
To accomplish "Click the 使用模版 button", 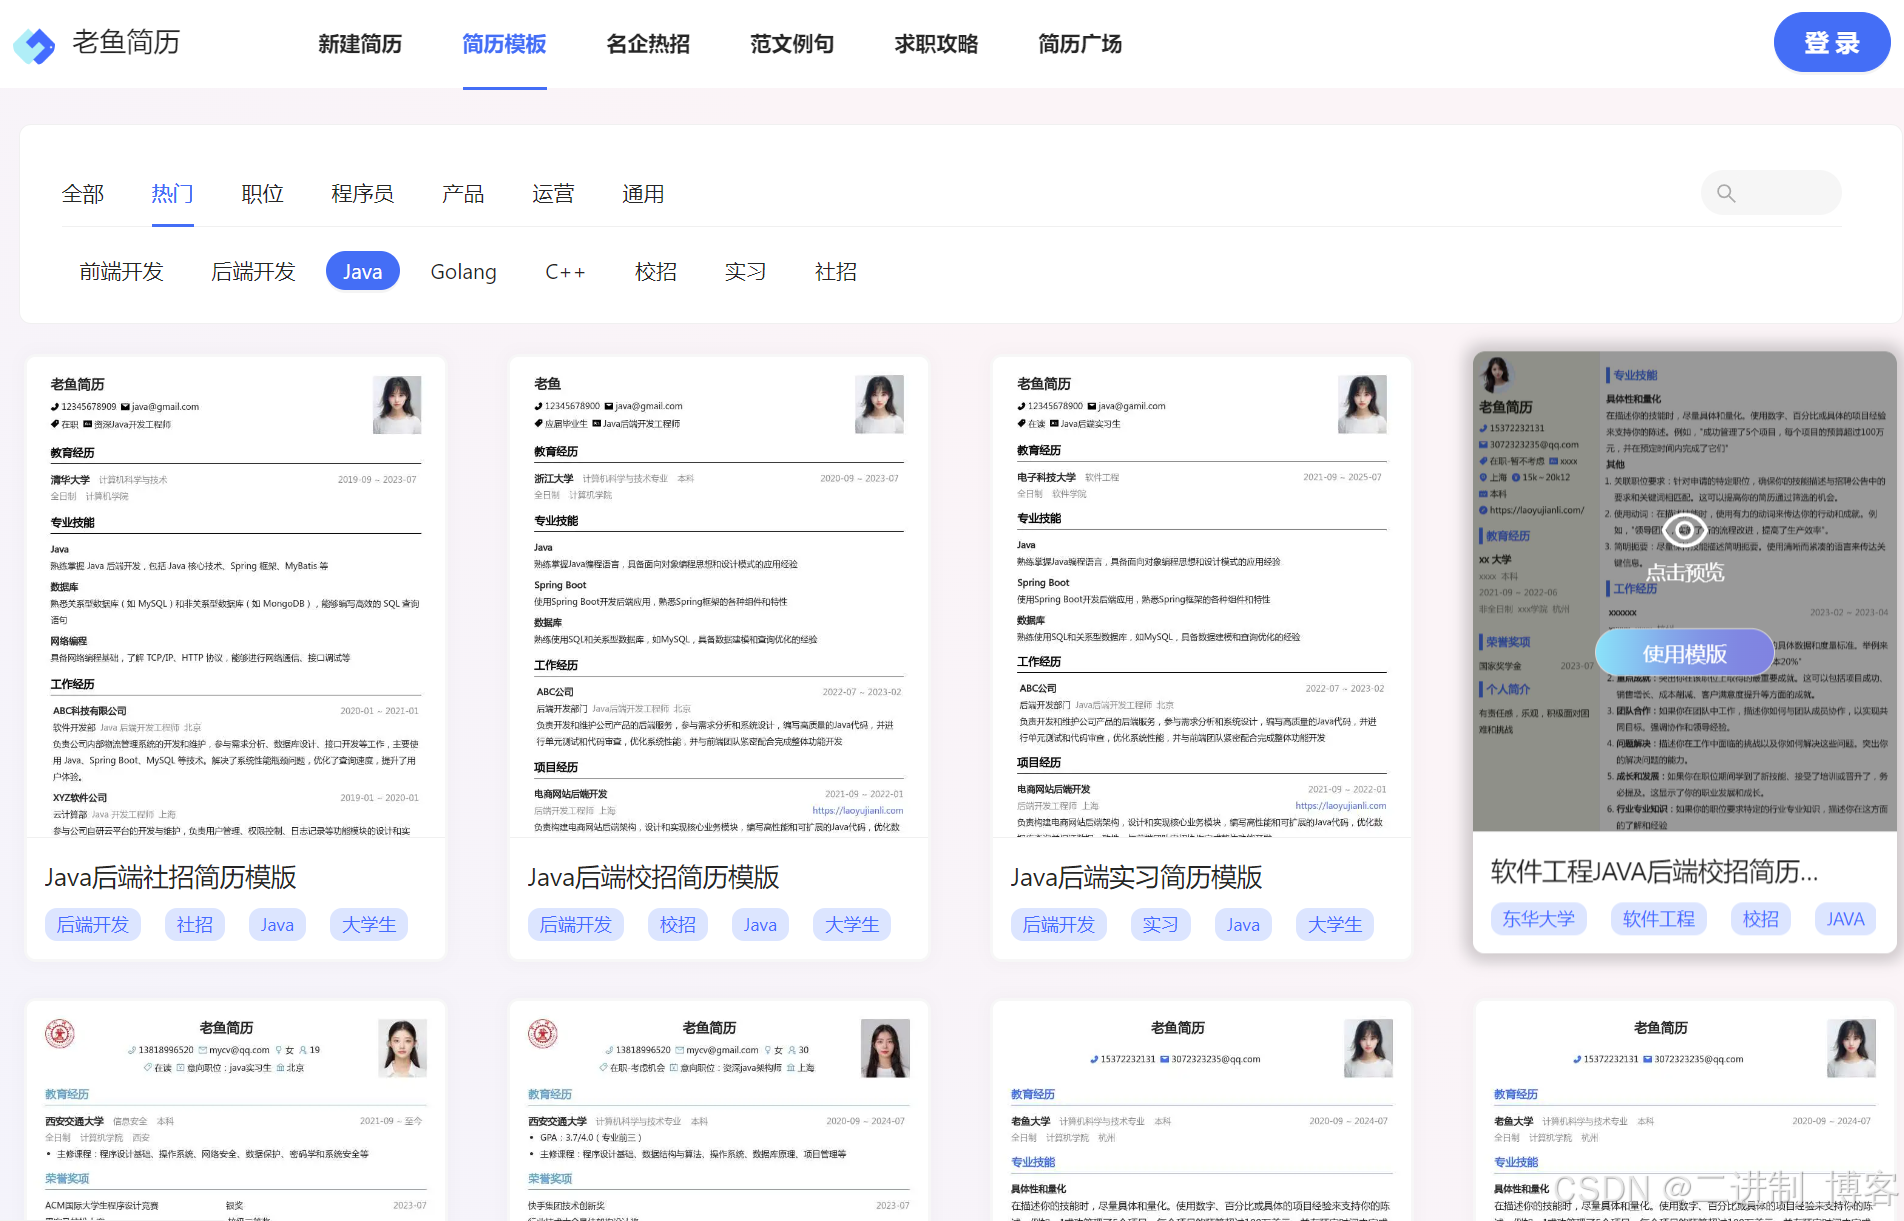I will [x=1685, y=653].
